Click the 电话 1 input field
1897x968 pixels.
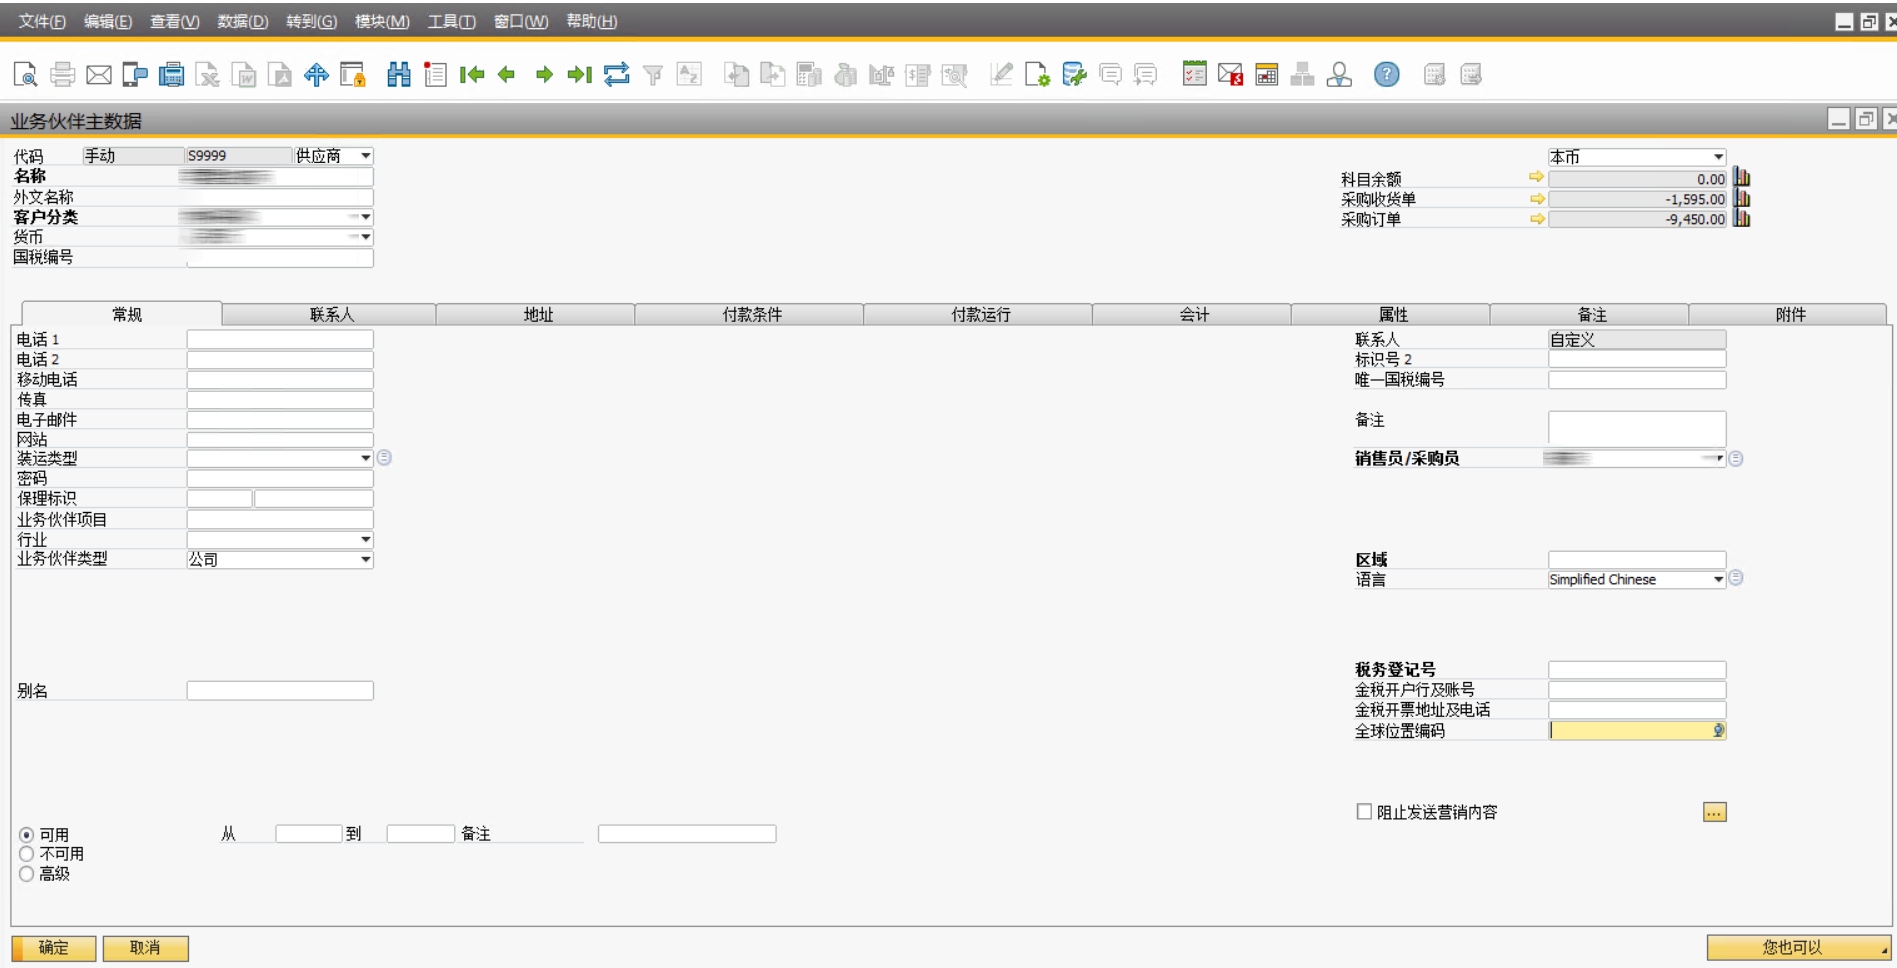280,339
